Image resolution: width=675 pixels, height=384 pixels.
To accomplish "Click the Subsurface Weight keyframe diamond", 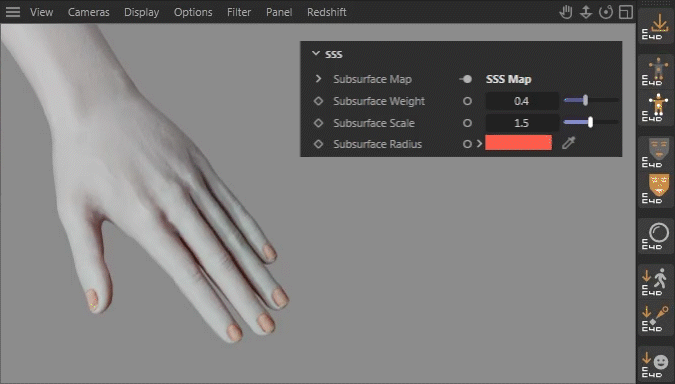I will pos(318,101).
